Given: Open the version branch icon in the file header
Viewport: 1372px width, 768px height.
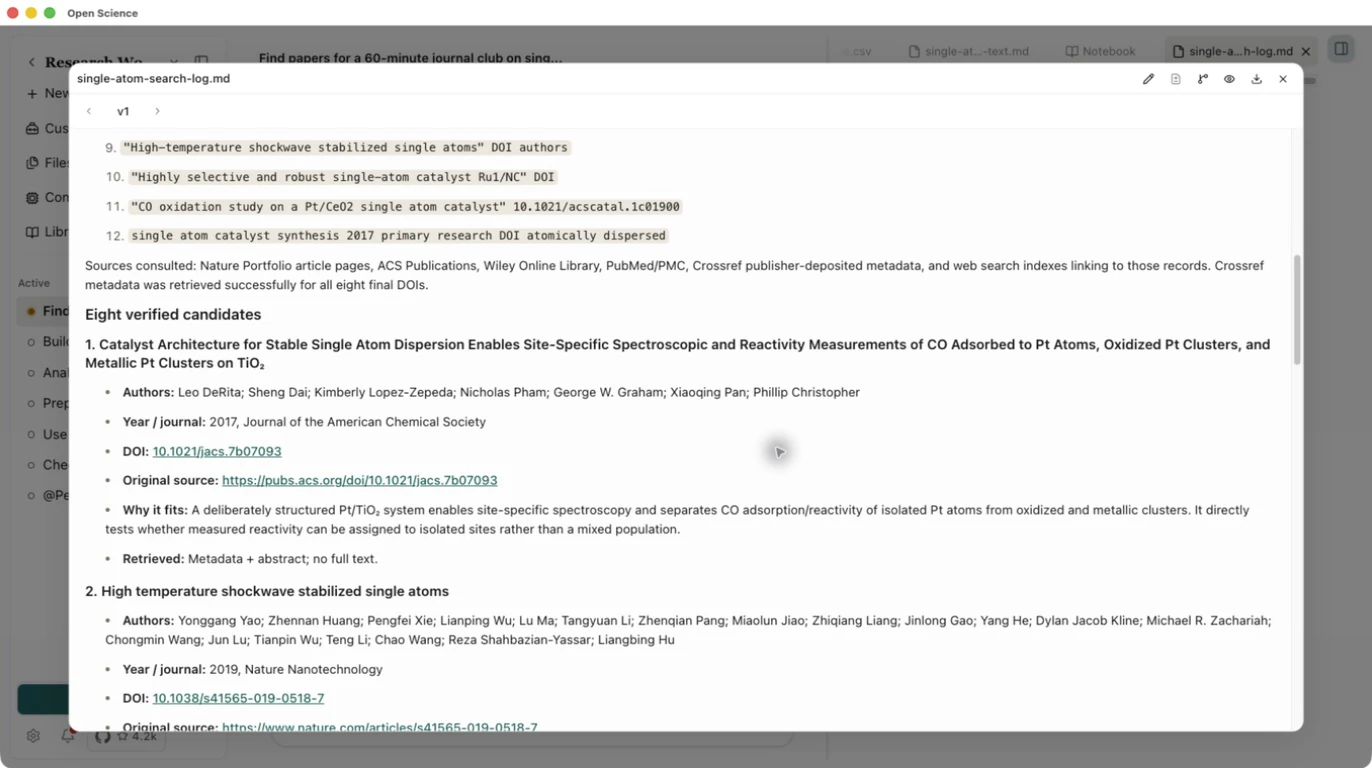Looking at the screenshot, I should coord(1202,79).
